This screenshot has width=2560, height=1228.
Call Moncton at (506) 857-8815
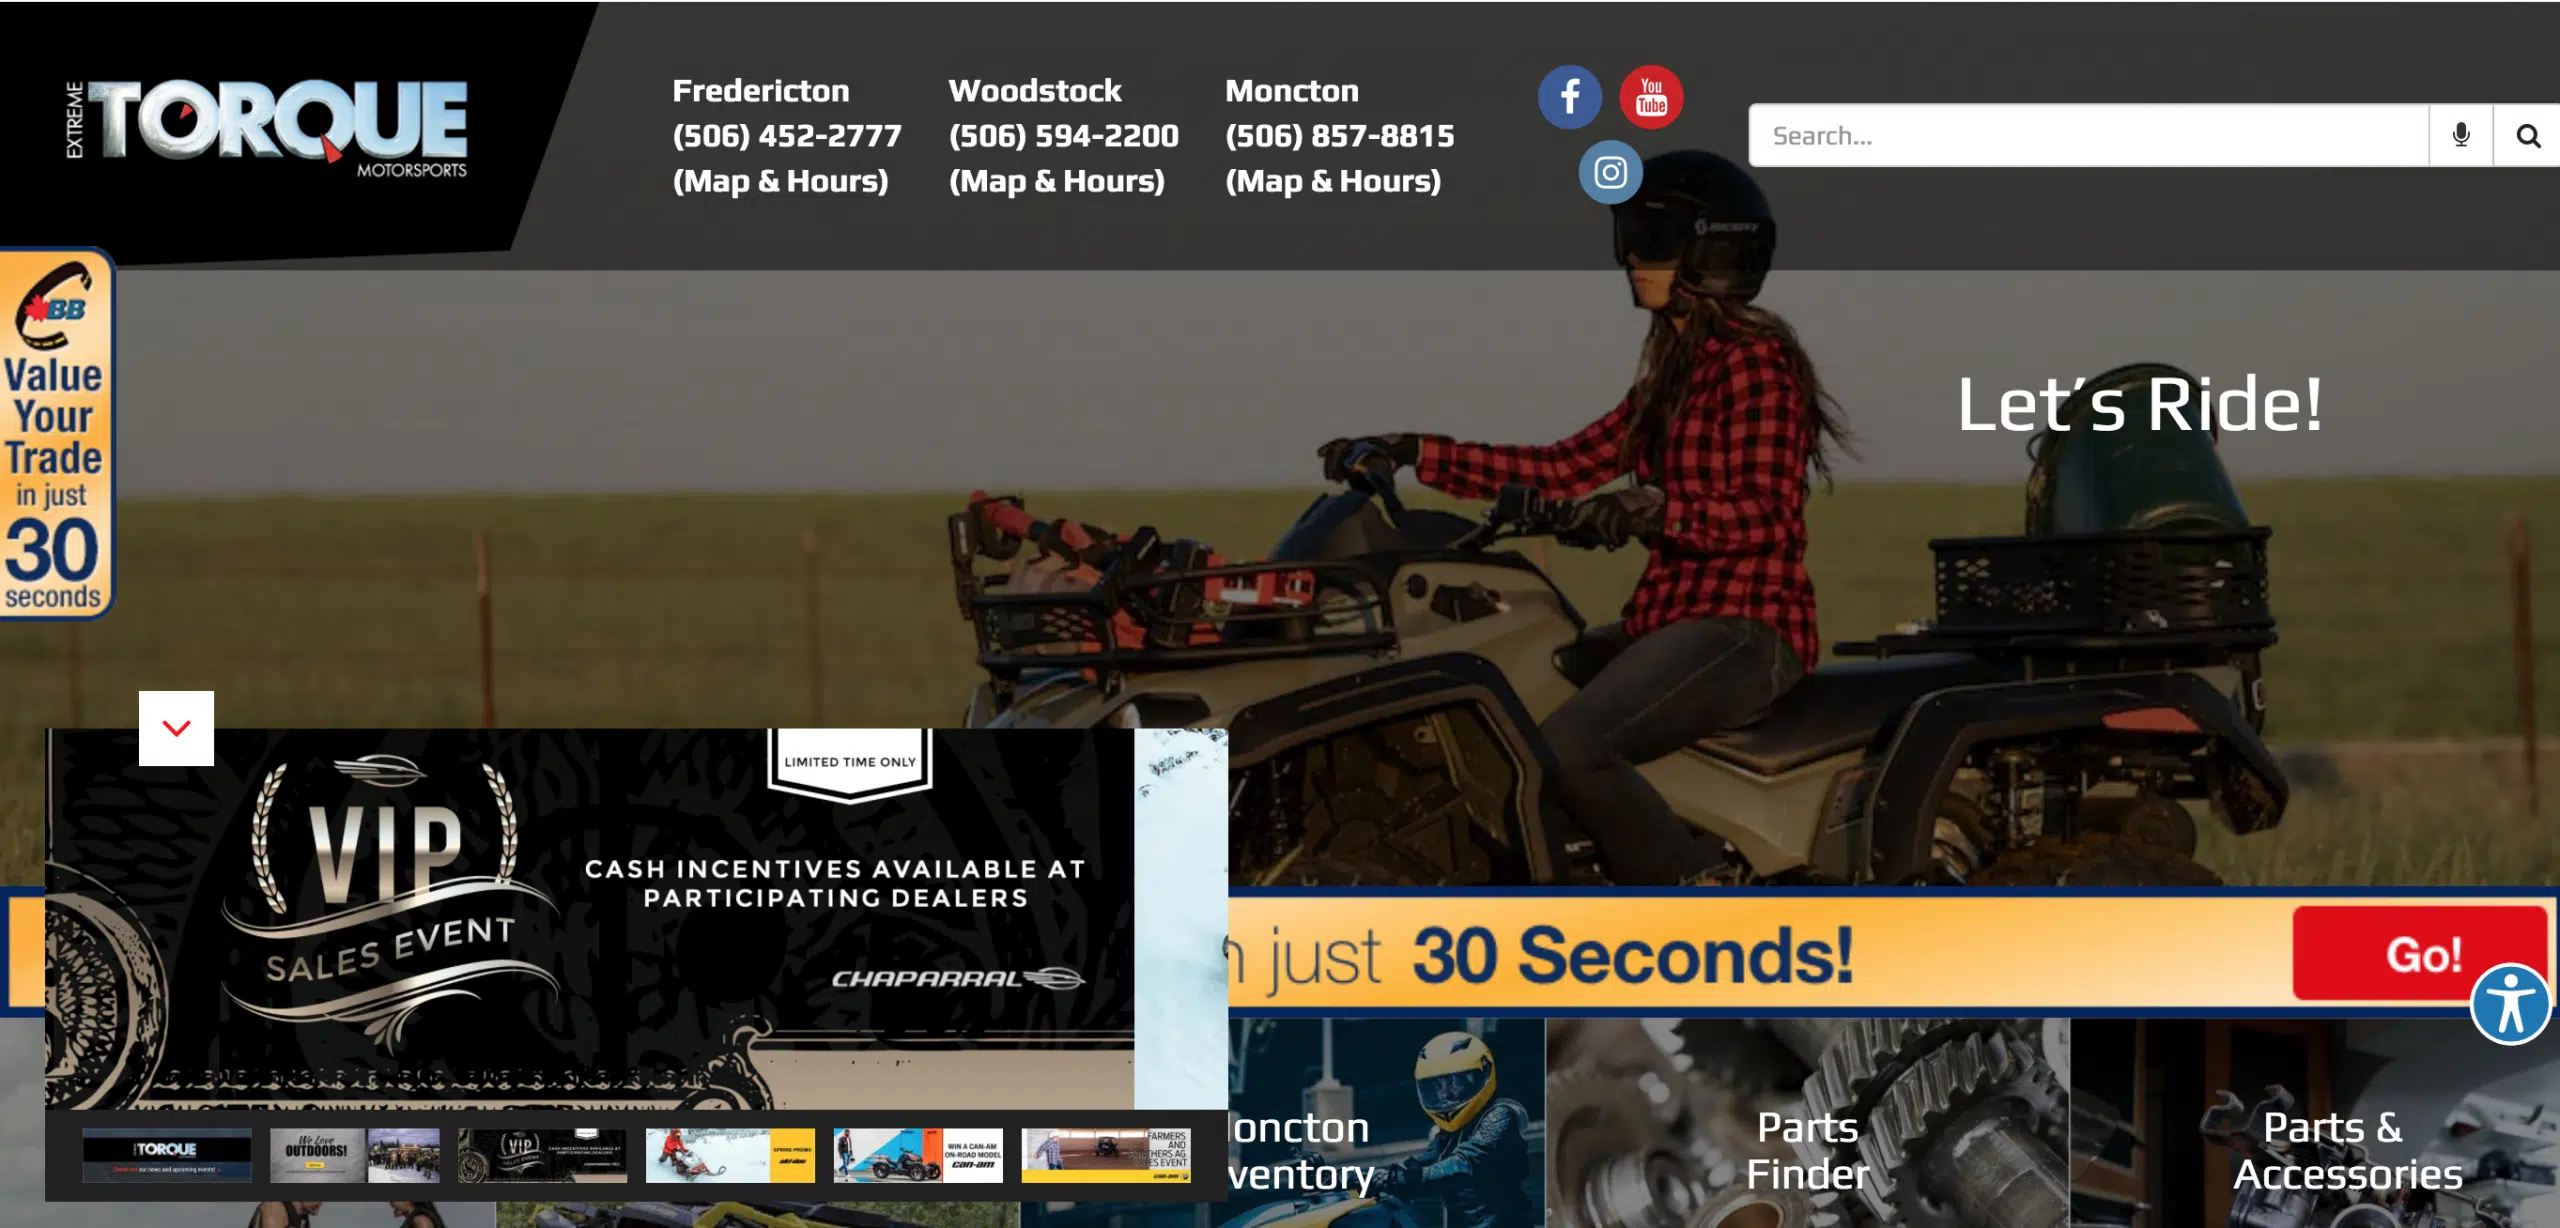tap(1340, 135)
